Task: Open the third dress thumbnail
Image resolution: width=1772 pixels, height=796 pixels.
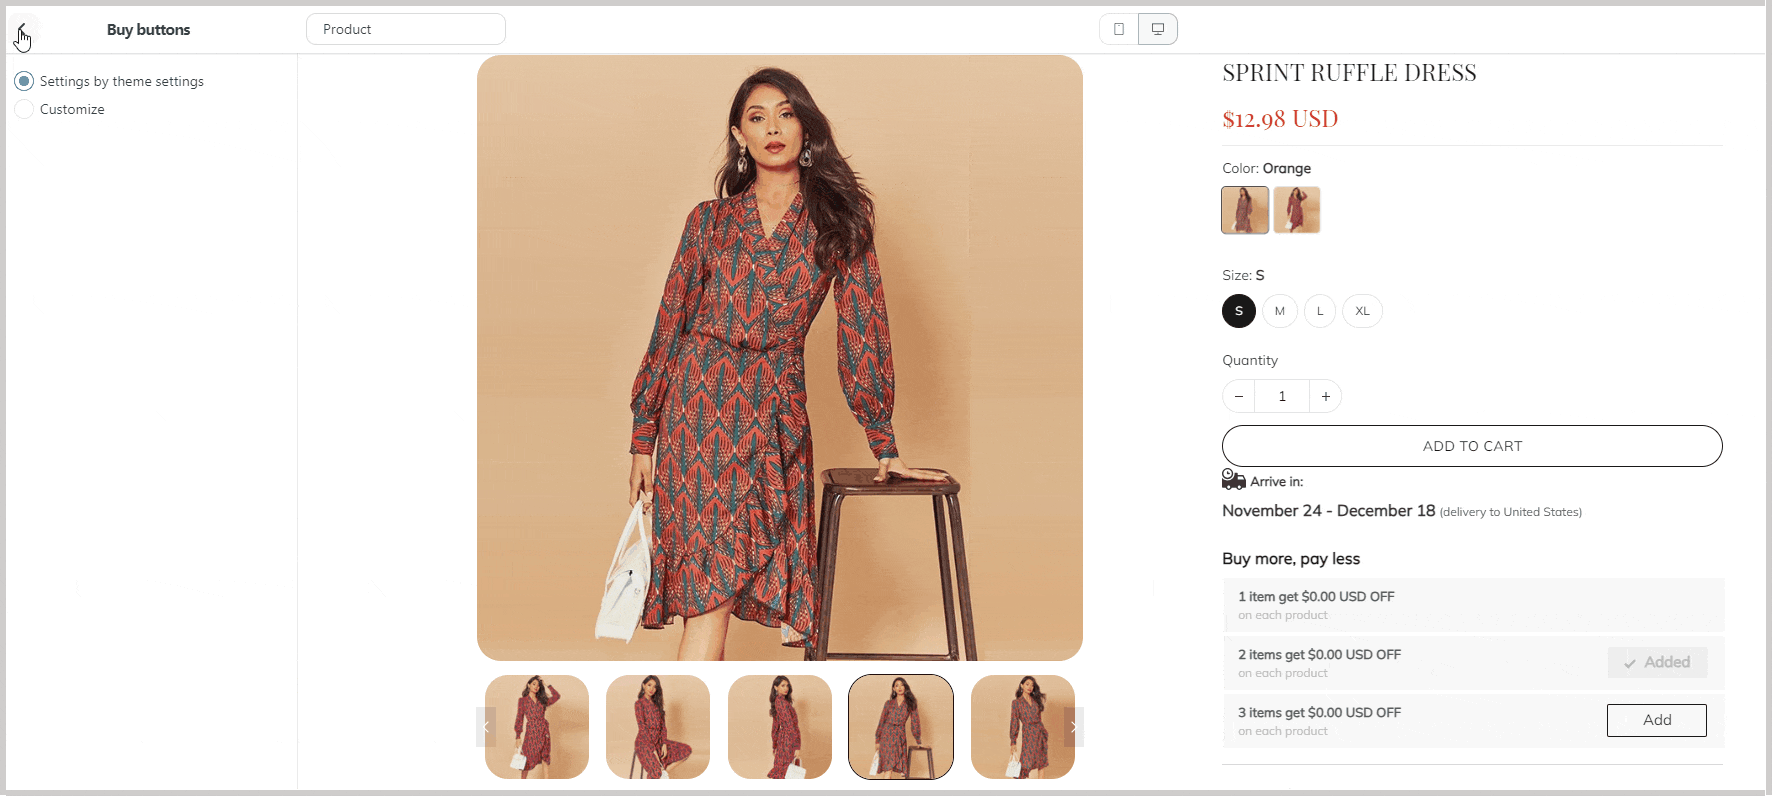Action: point(780,727)
